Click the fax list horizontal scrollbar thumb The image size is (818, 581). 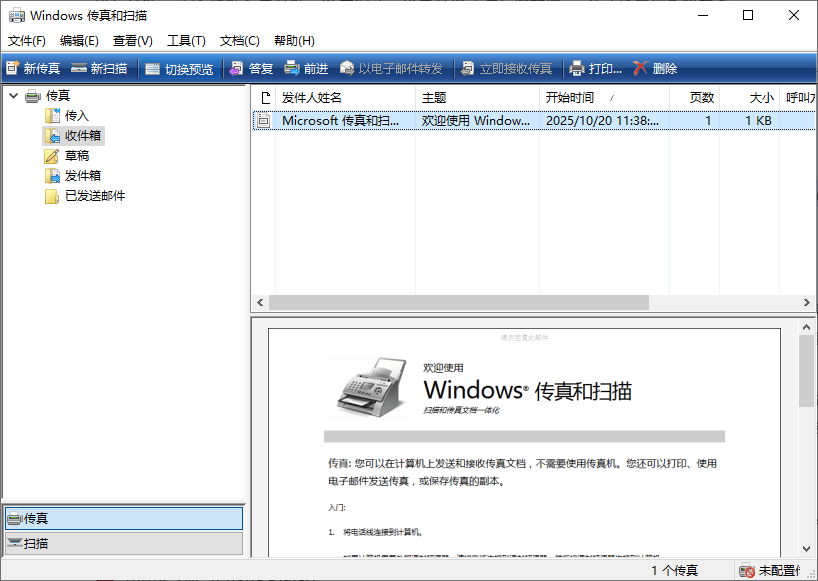pos(459,302)
